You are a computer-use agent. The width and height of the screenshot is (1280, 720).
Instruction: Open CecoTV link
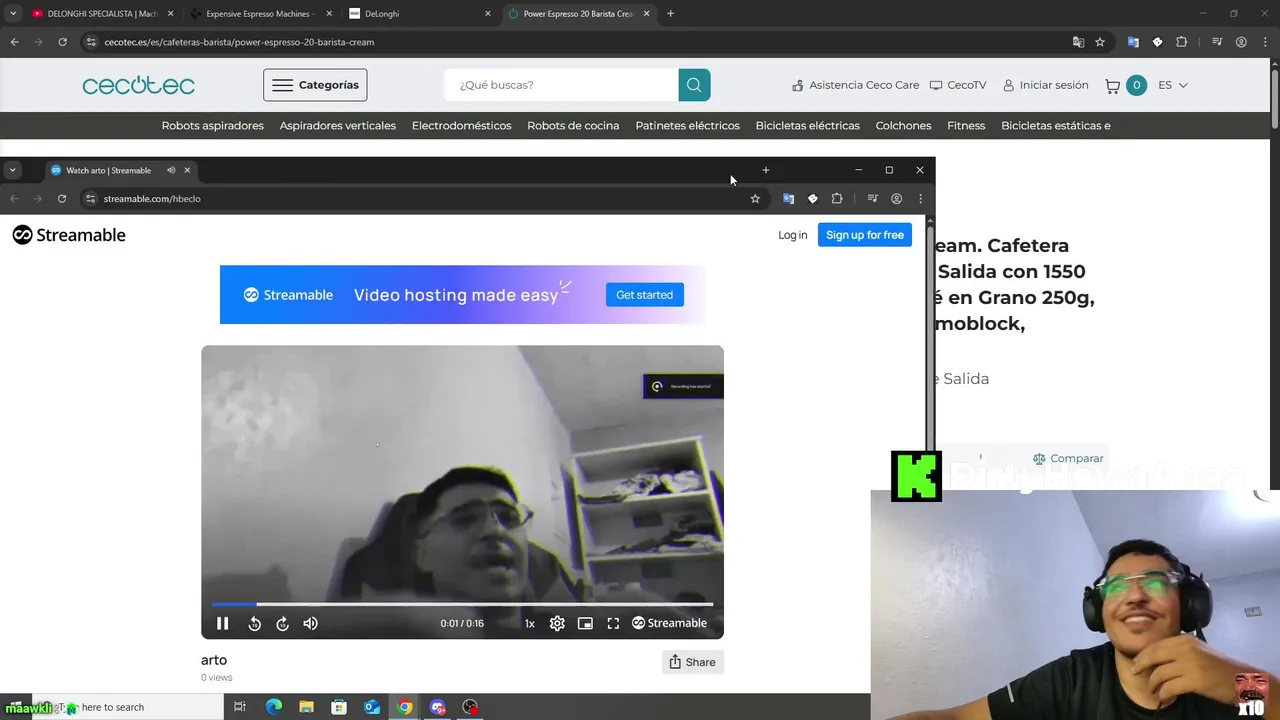958,85
